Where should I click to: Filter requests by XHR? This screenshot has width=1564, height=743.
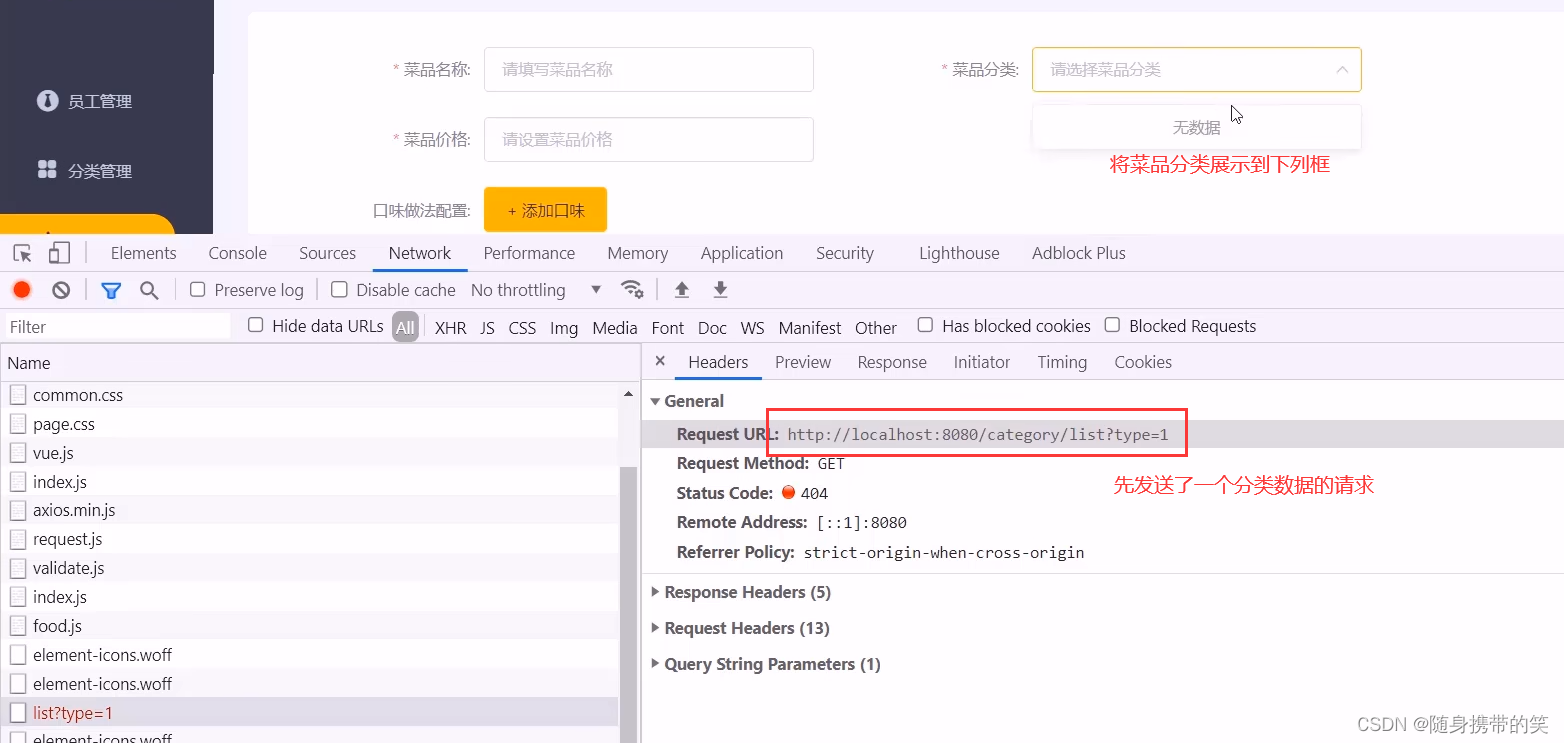pos(450,328)
